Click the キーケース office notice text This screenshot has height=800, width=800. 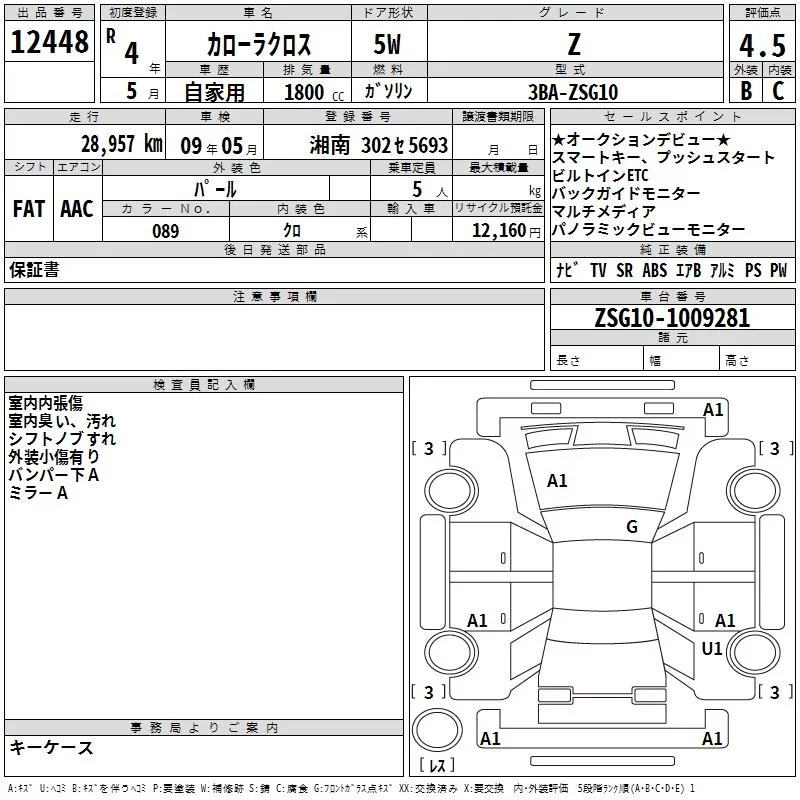pos(51,748)
